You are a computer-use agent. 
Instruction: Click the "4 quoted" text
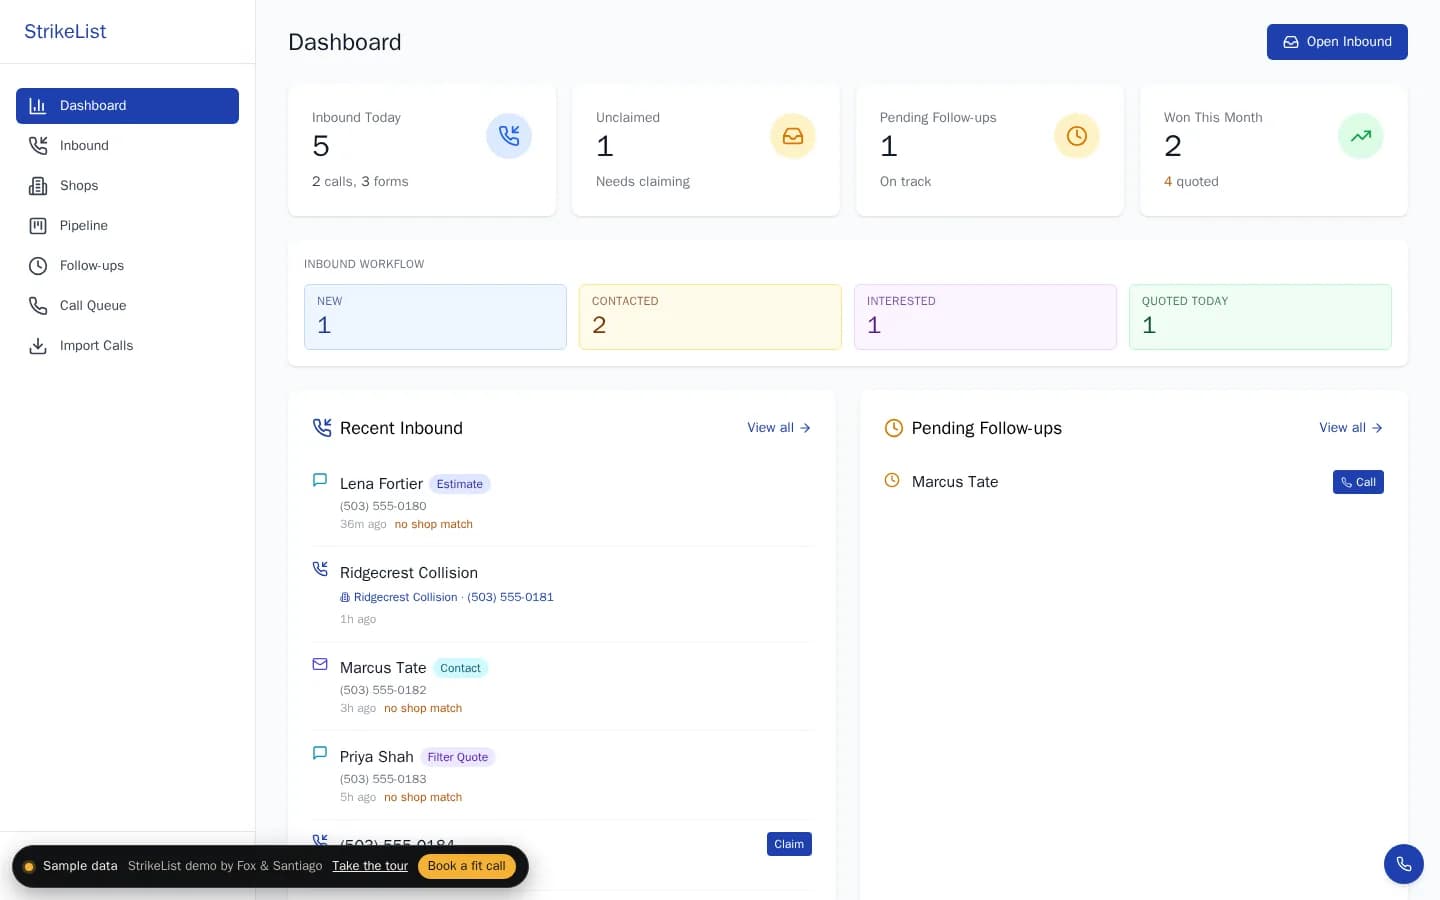1191,181
